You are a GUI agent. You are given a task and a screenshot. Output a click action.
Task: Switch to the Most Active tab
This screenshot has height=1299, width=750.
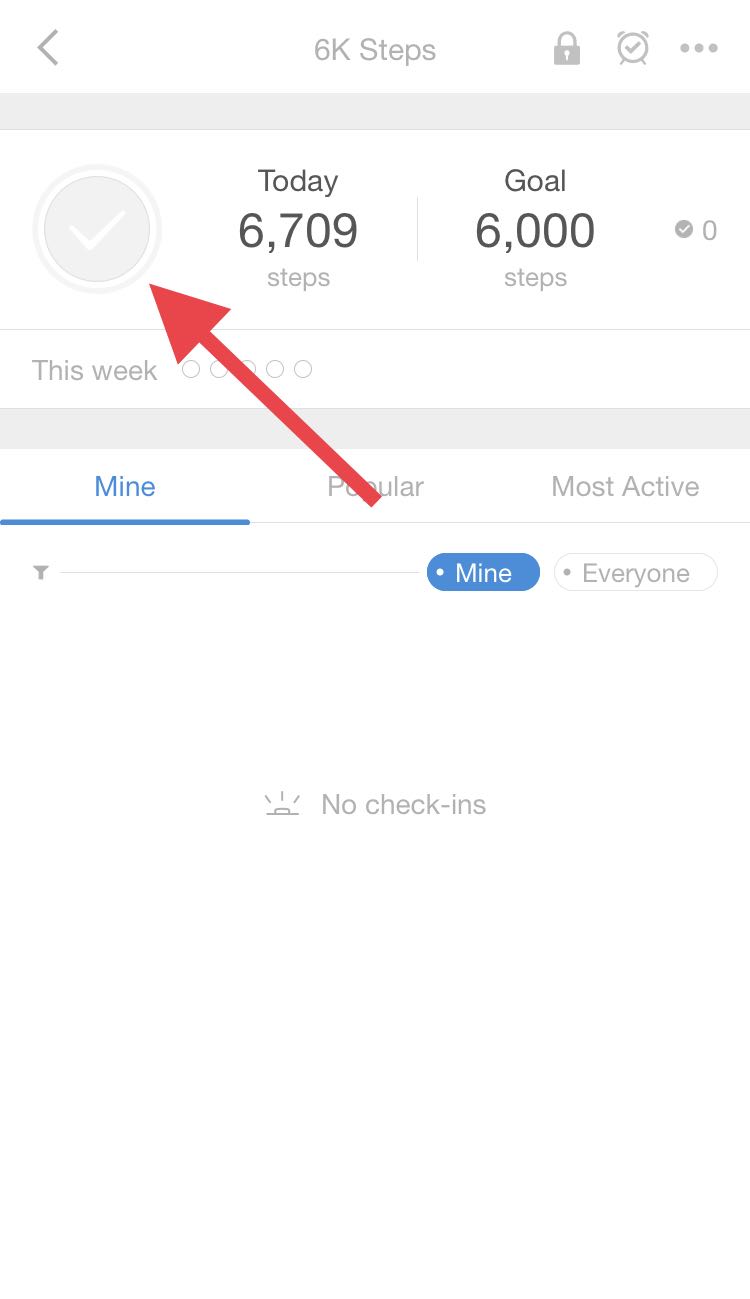coord(625,487)
